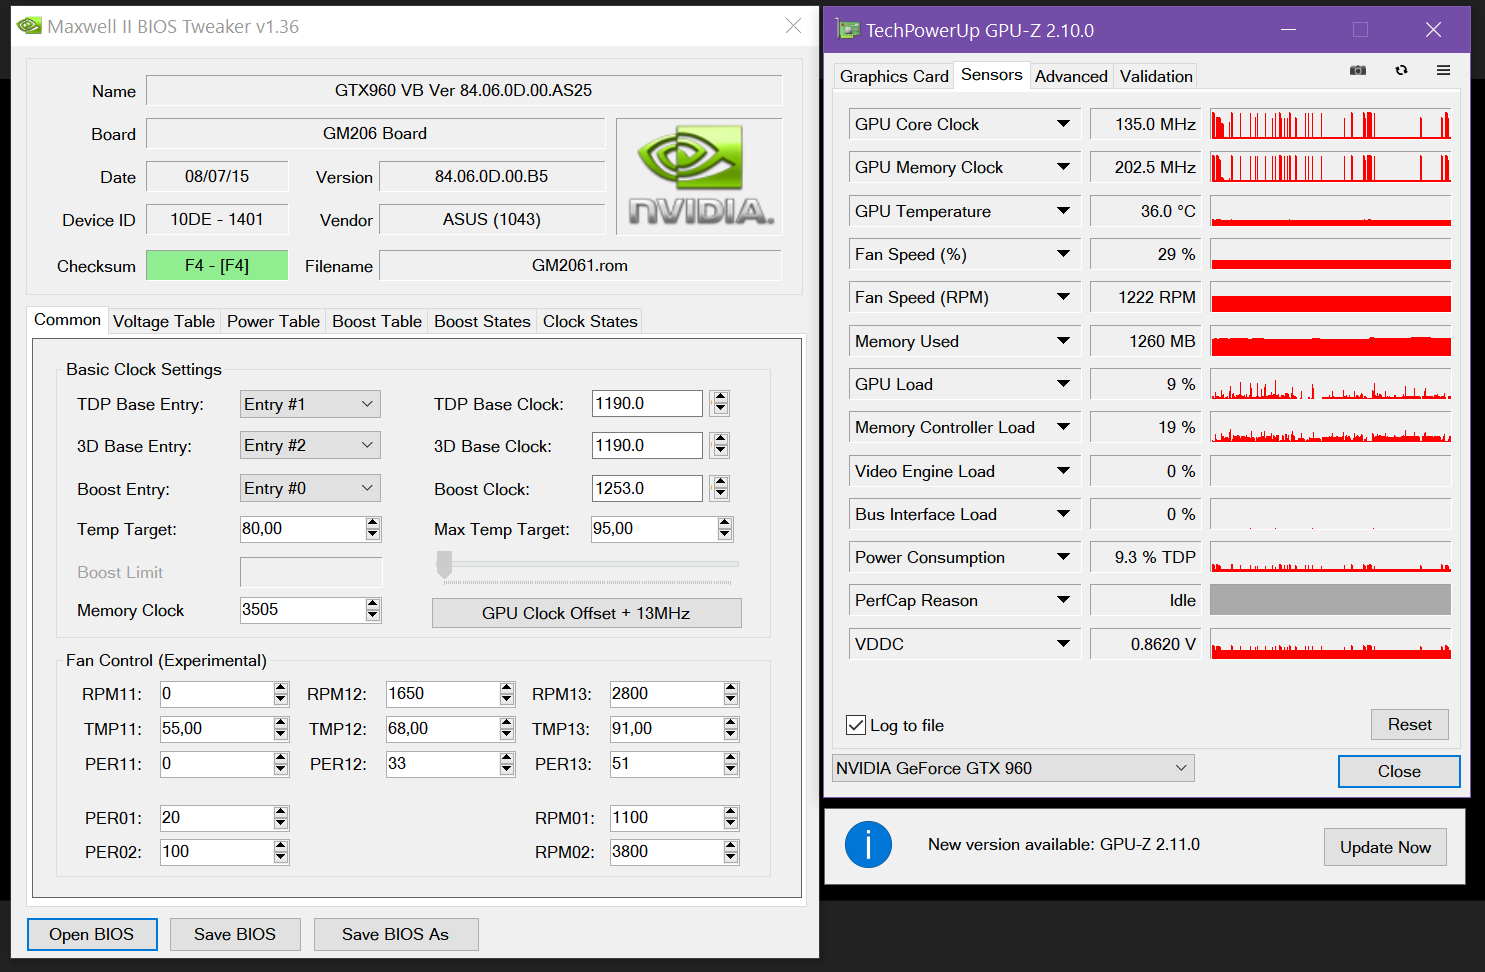The height and width of the screenshot is (972, 1485).
Task: Expand the GPU Memory Clock sensor dropdown
Action: pyautogui.click(x=1063, y=167)
